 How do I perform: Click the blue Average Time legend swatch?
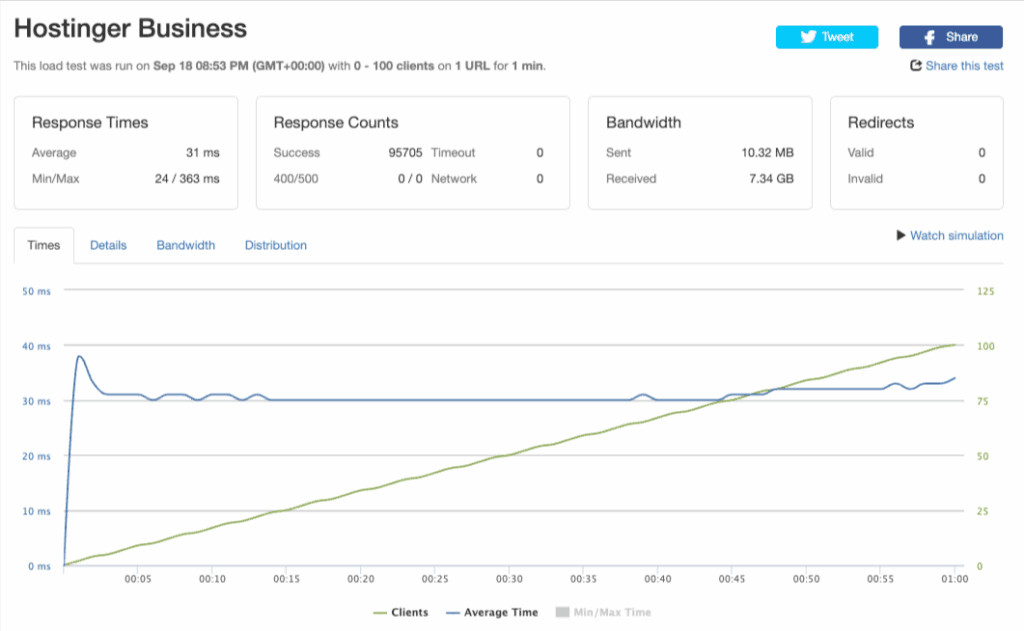click(x=451, y=612)
